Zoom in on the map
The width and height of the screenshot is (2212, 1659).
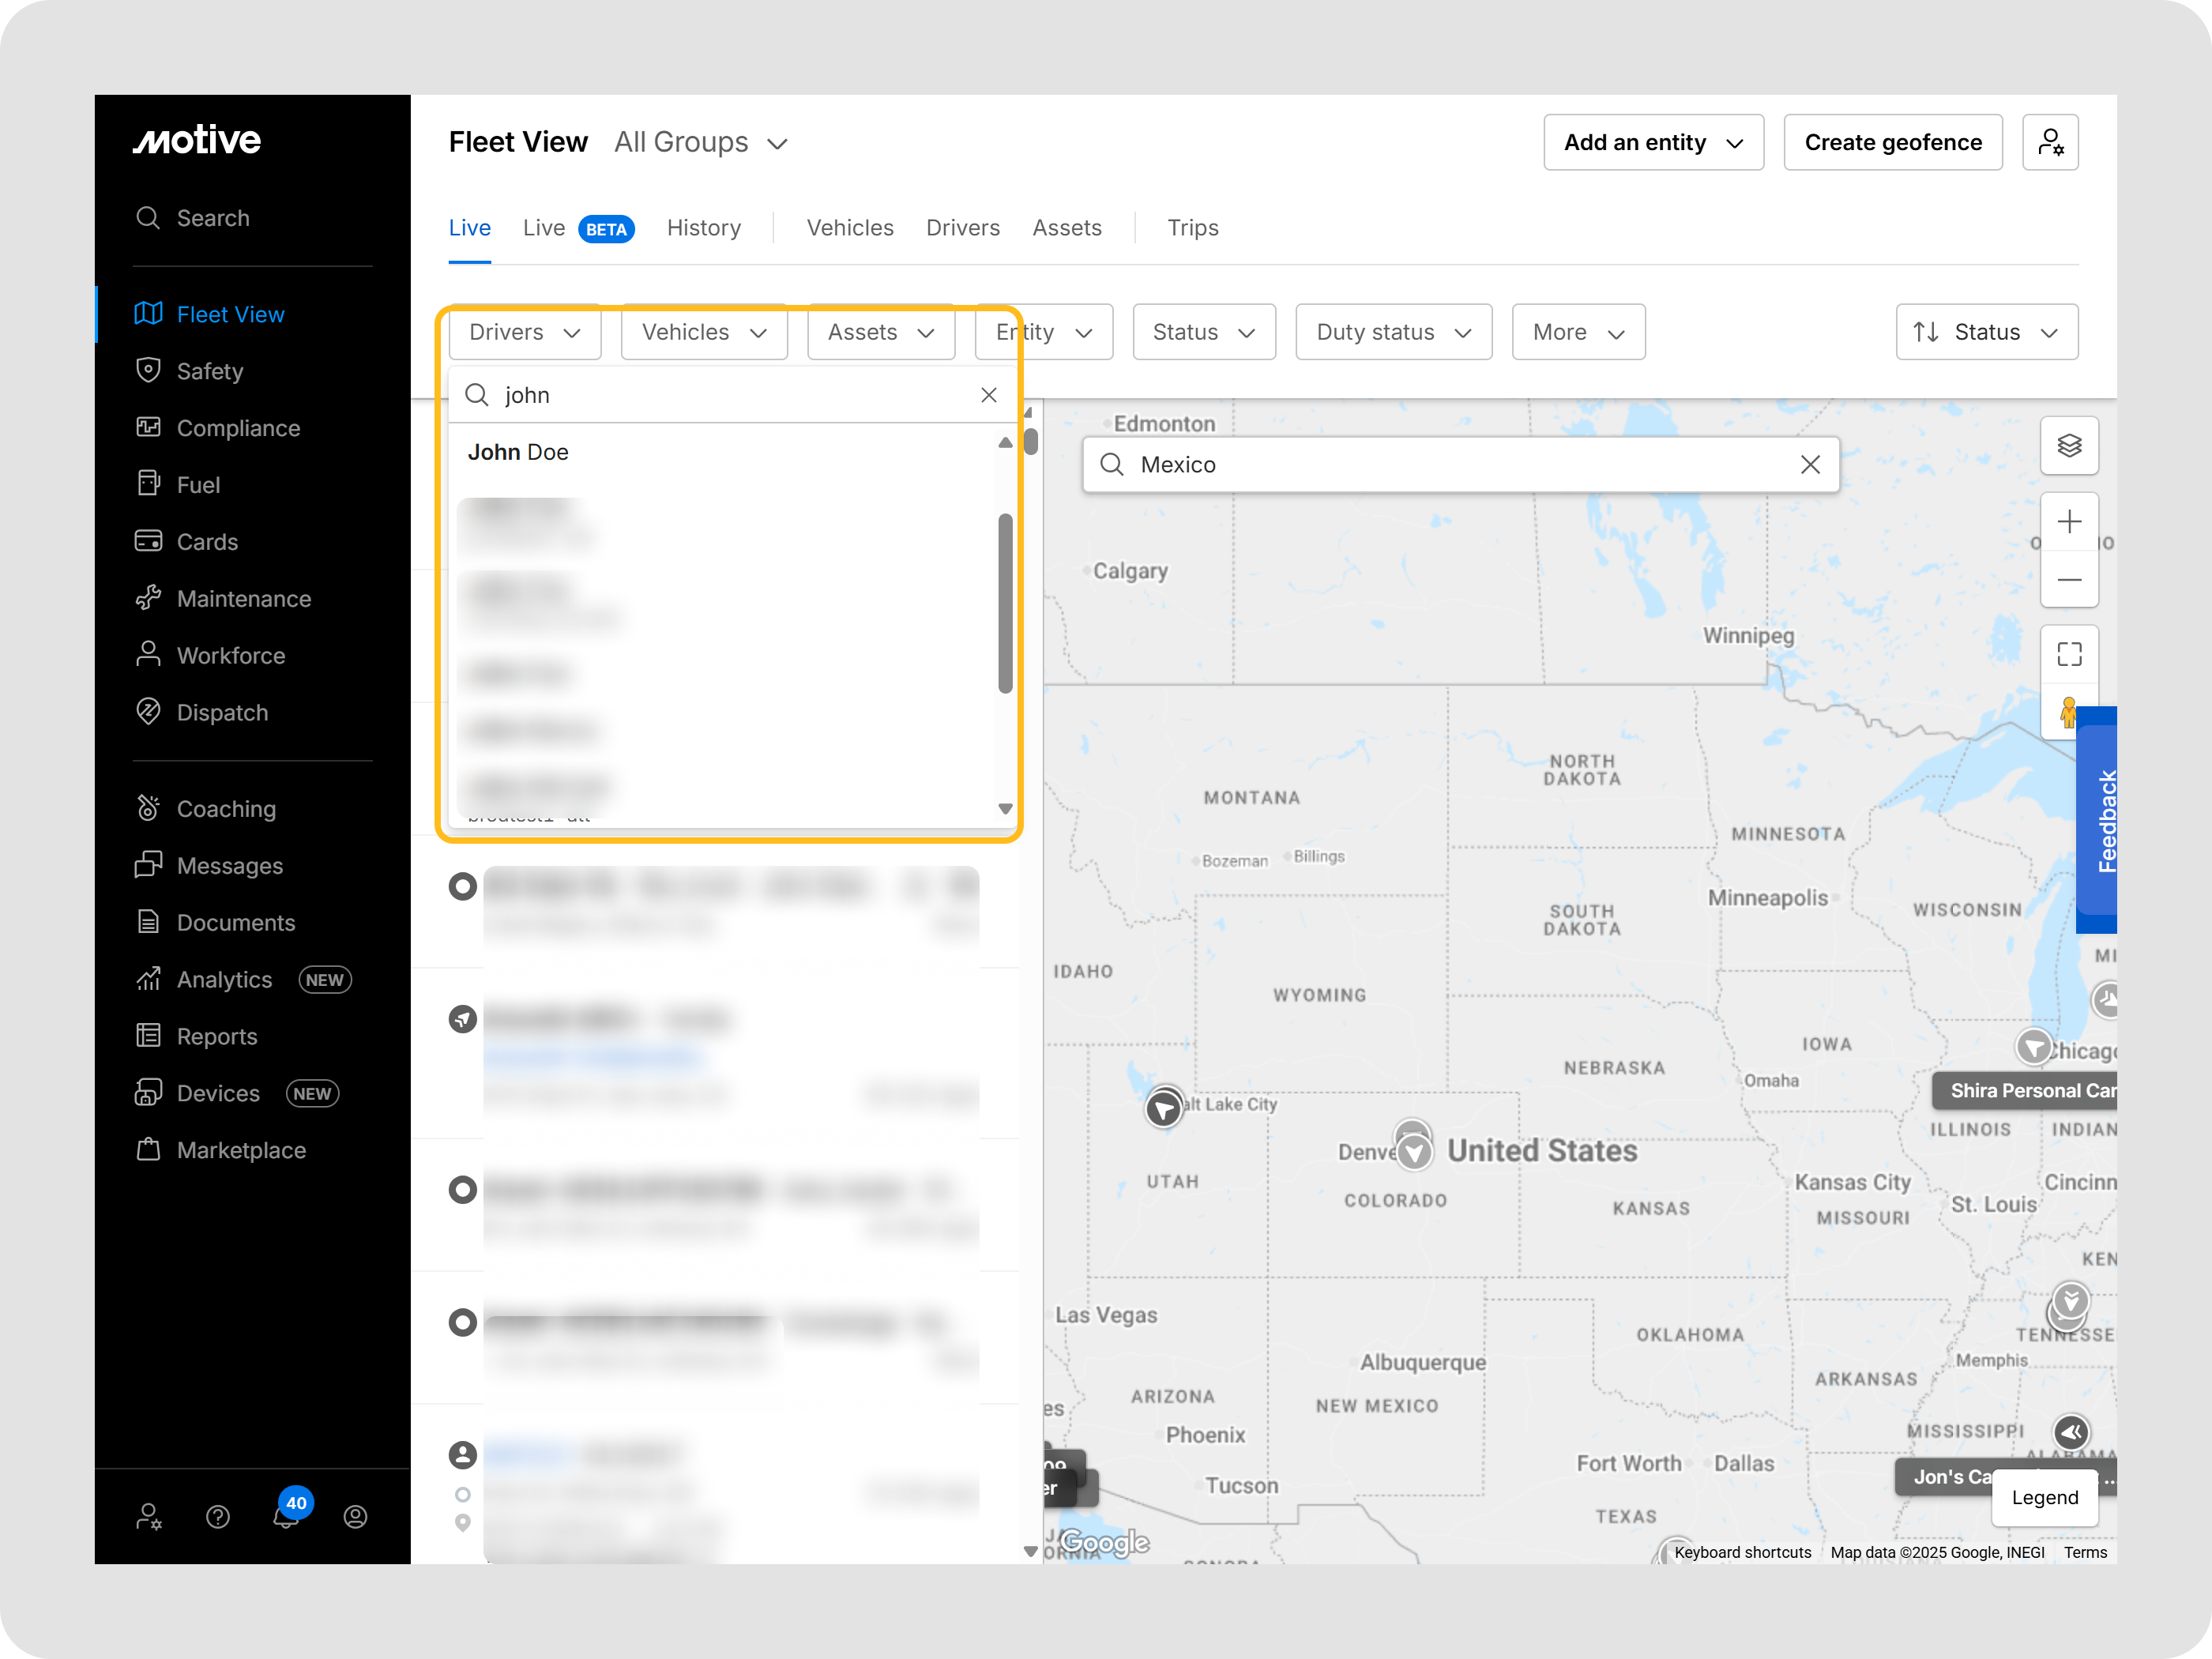(x=2068, y=521)
